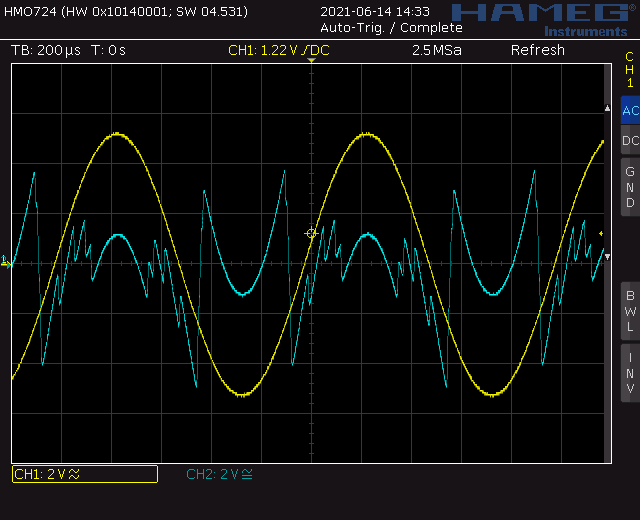This screenshot has width=640, height=520.
Task: Click the Auto-Trig. / Complete status text
Action: (x=379, y=28)
